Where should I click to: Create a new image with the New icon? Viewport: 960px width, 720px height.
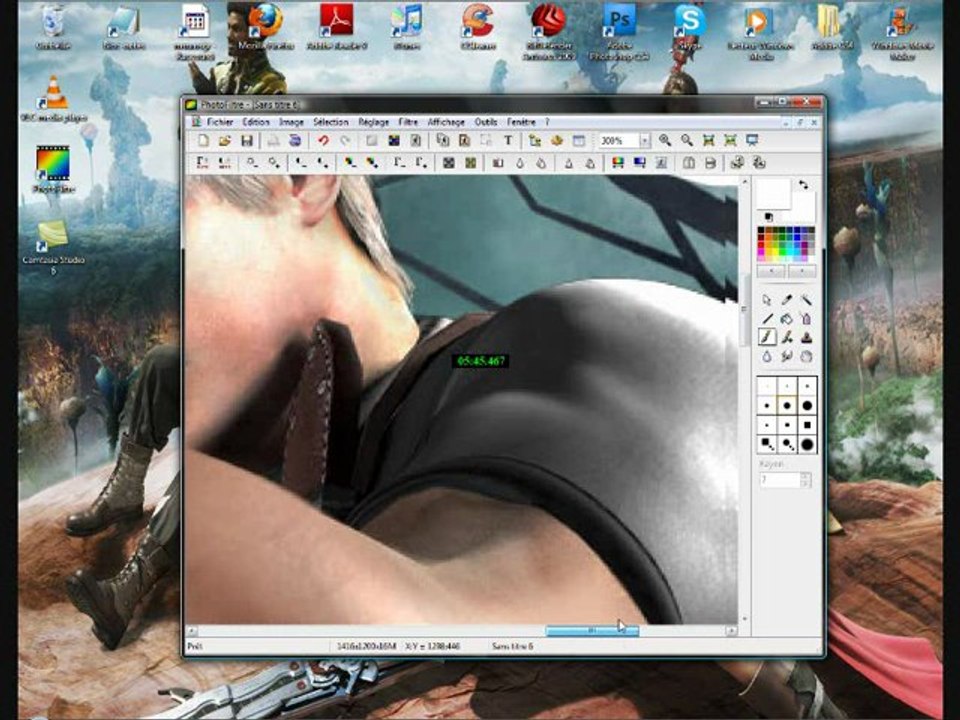(203, 141)
